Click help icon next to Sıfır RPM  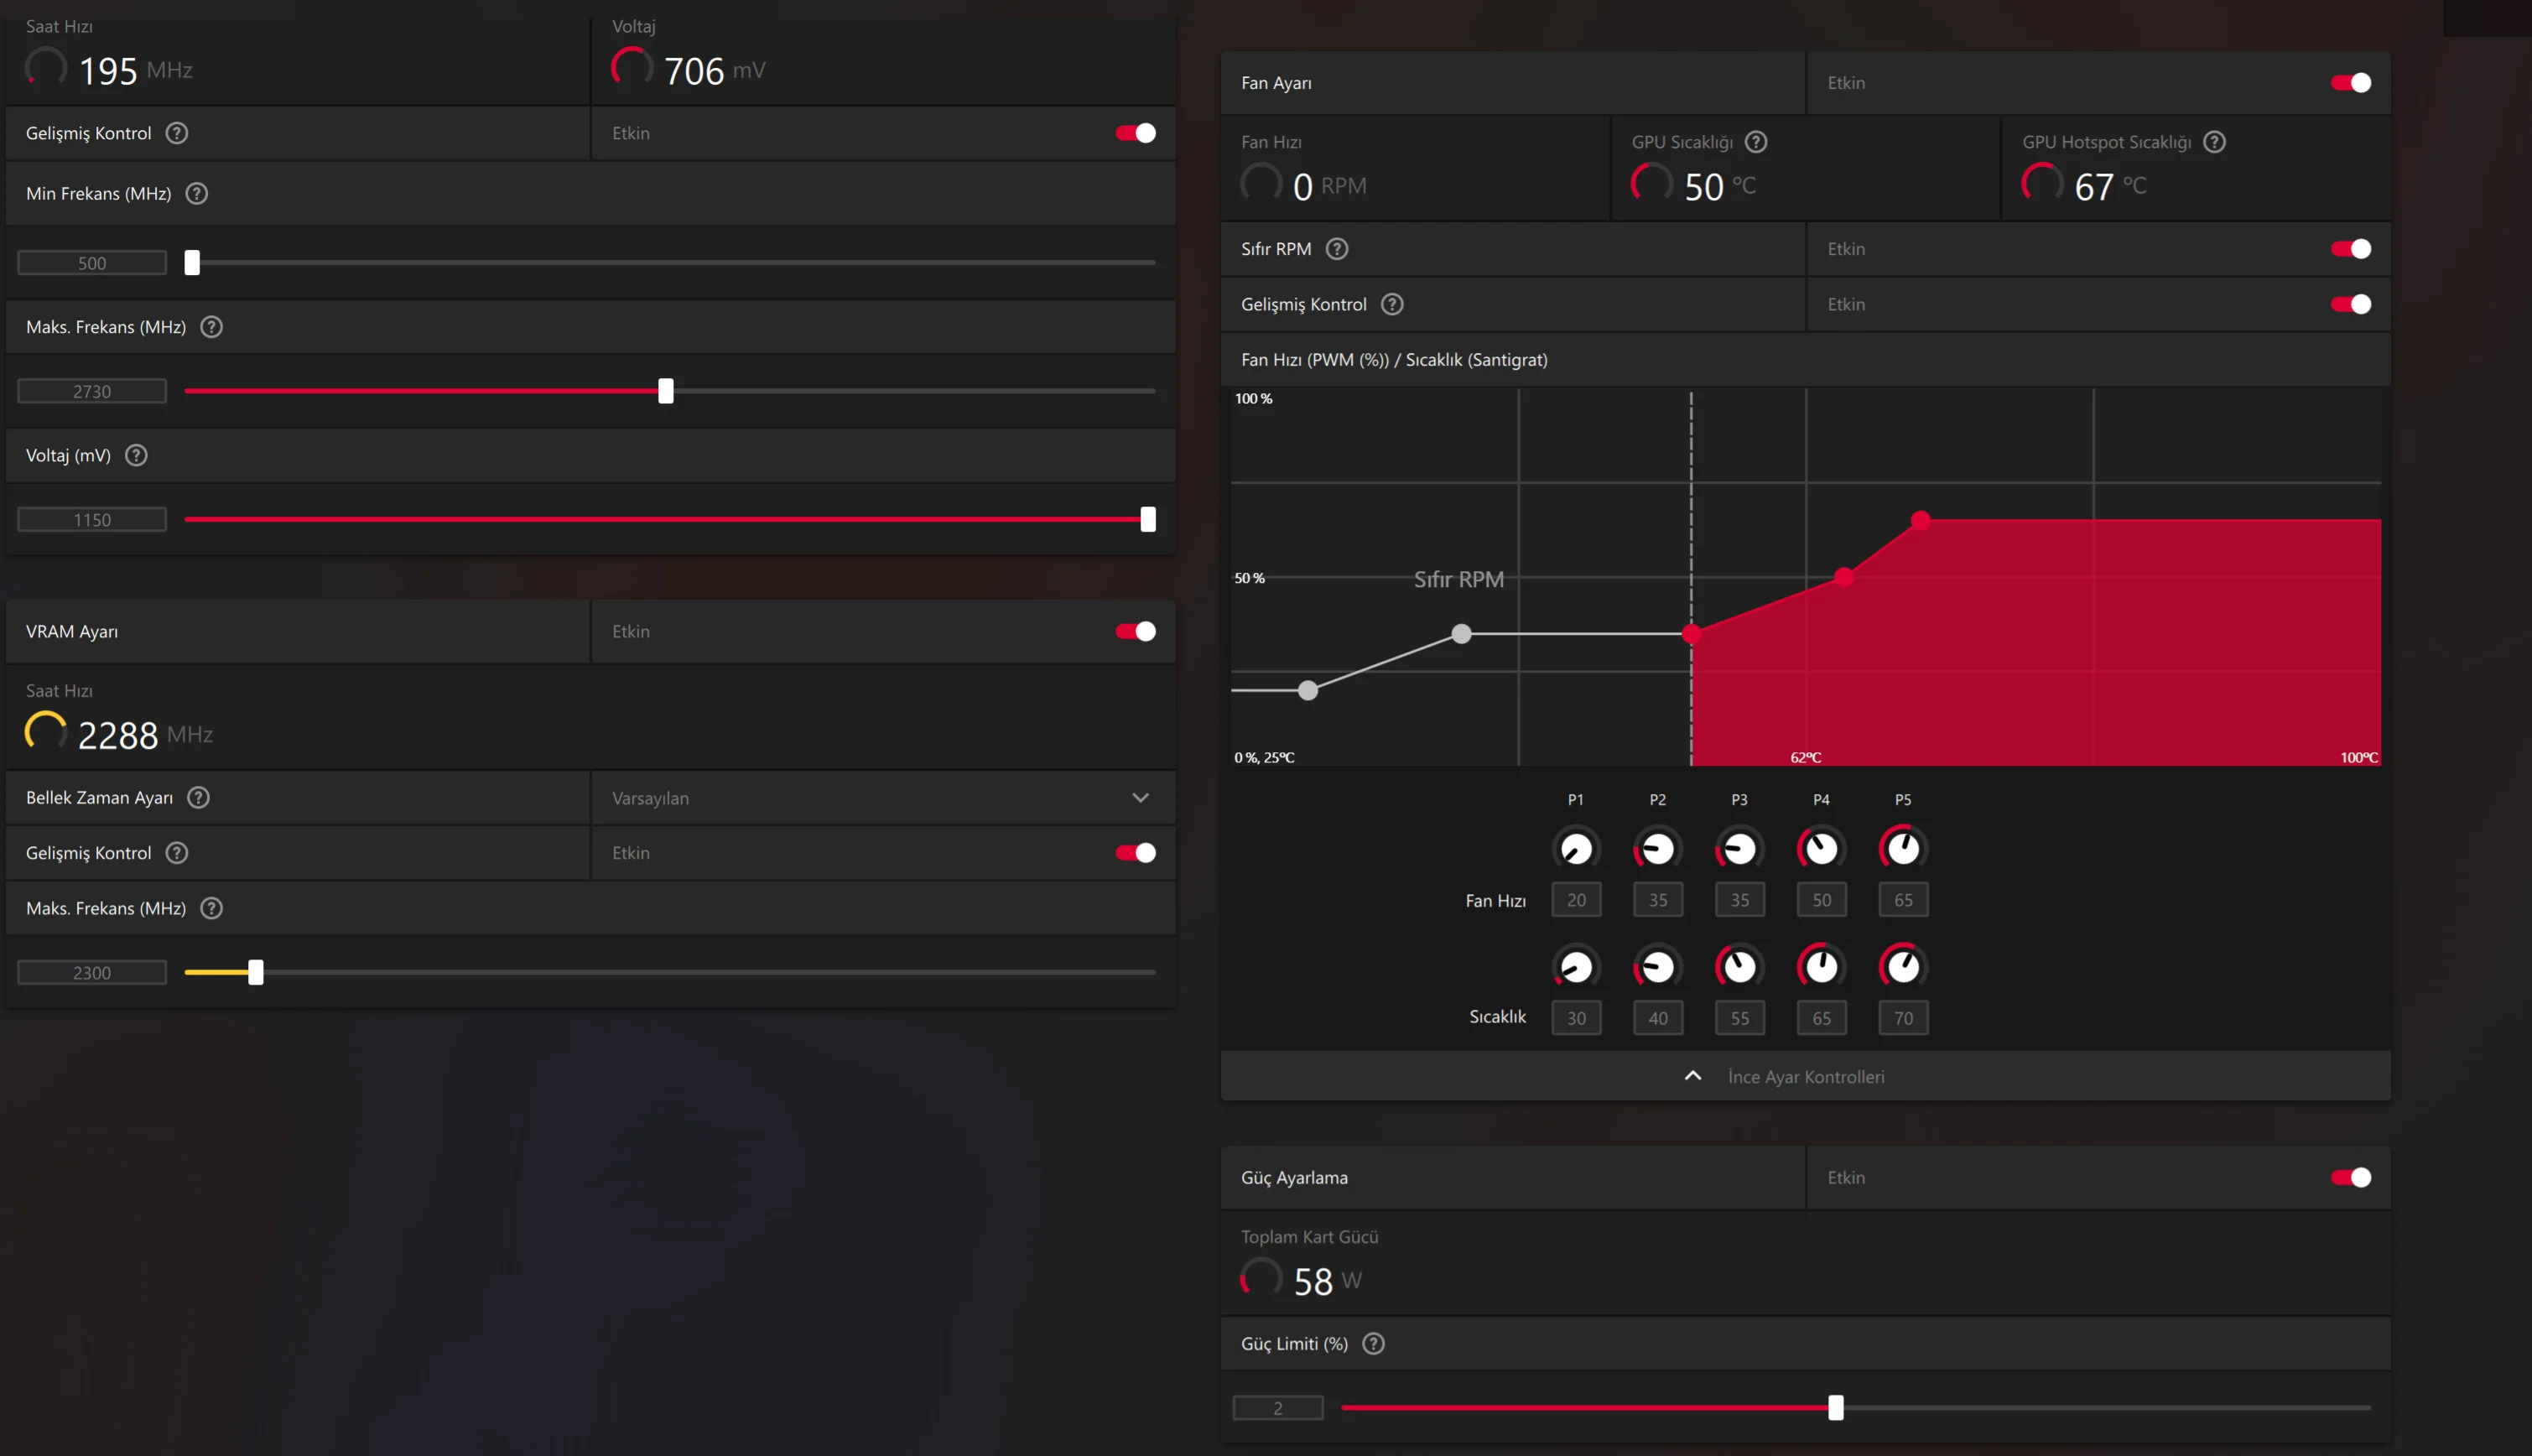1337,249
